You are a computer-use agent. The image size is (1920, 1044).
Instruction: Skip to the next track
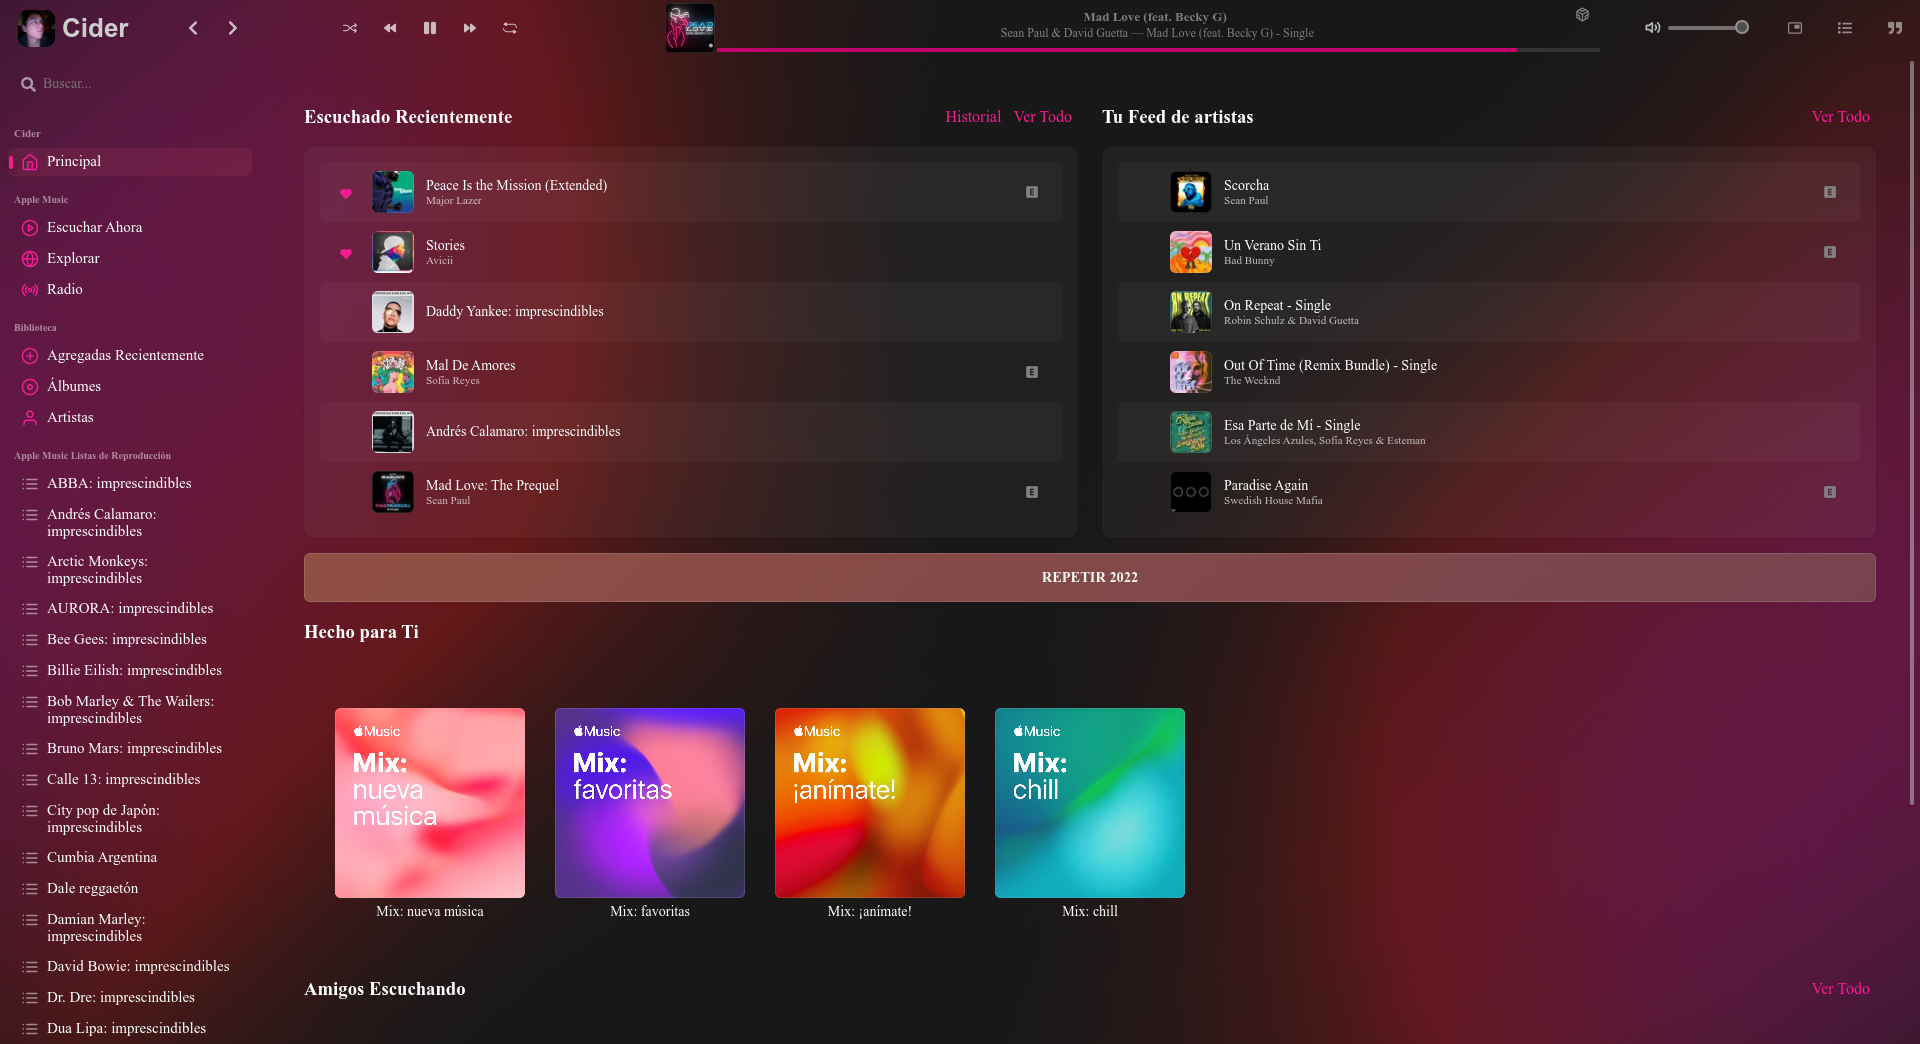470,28
